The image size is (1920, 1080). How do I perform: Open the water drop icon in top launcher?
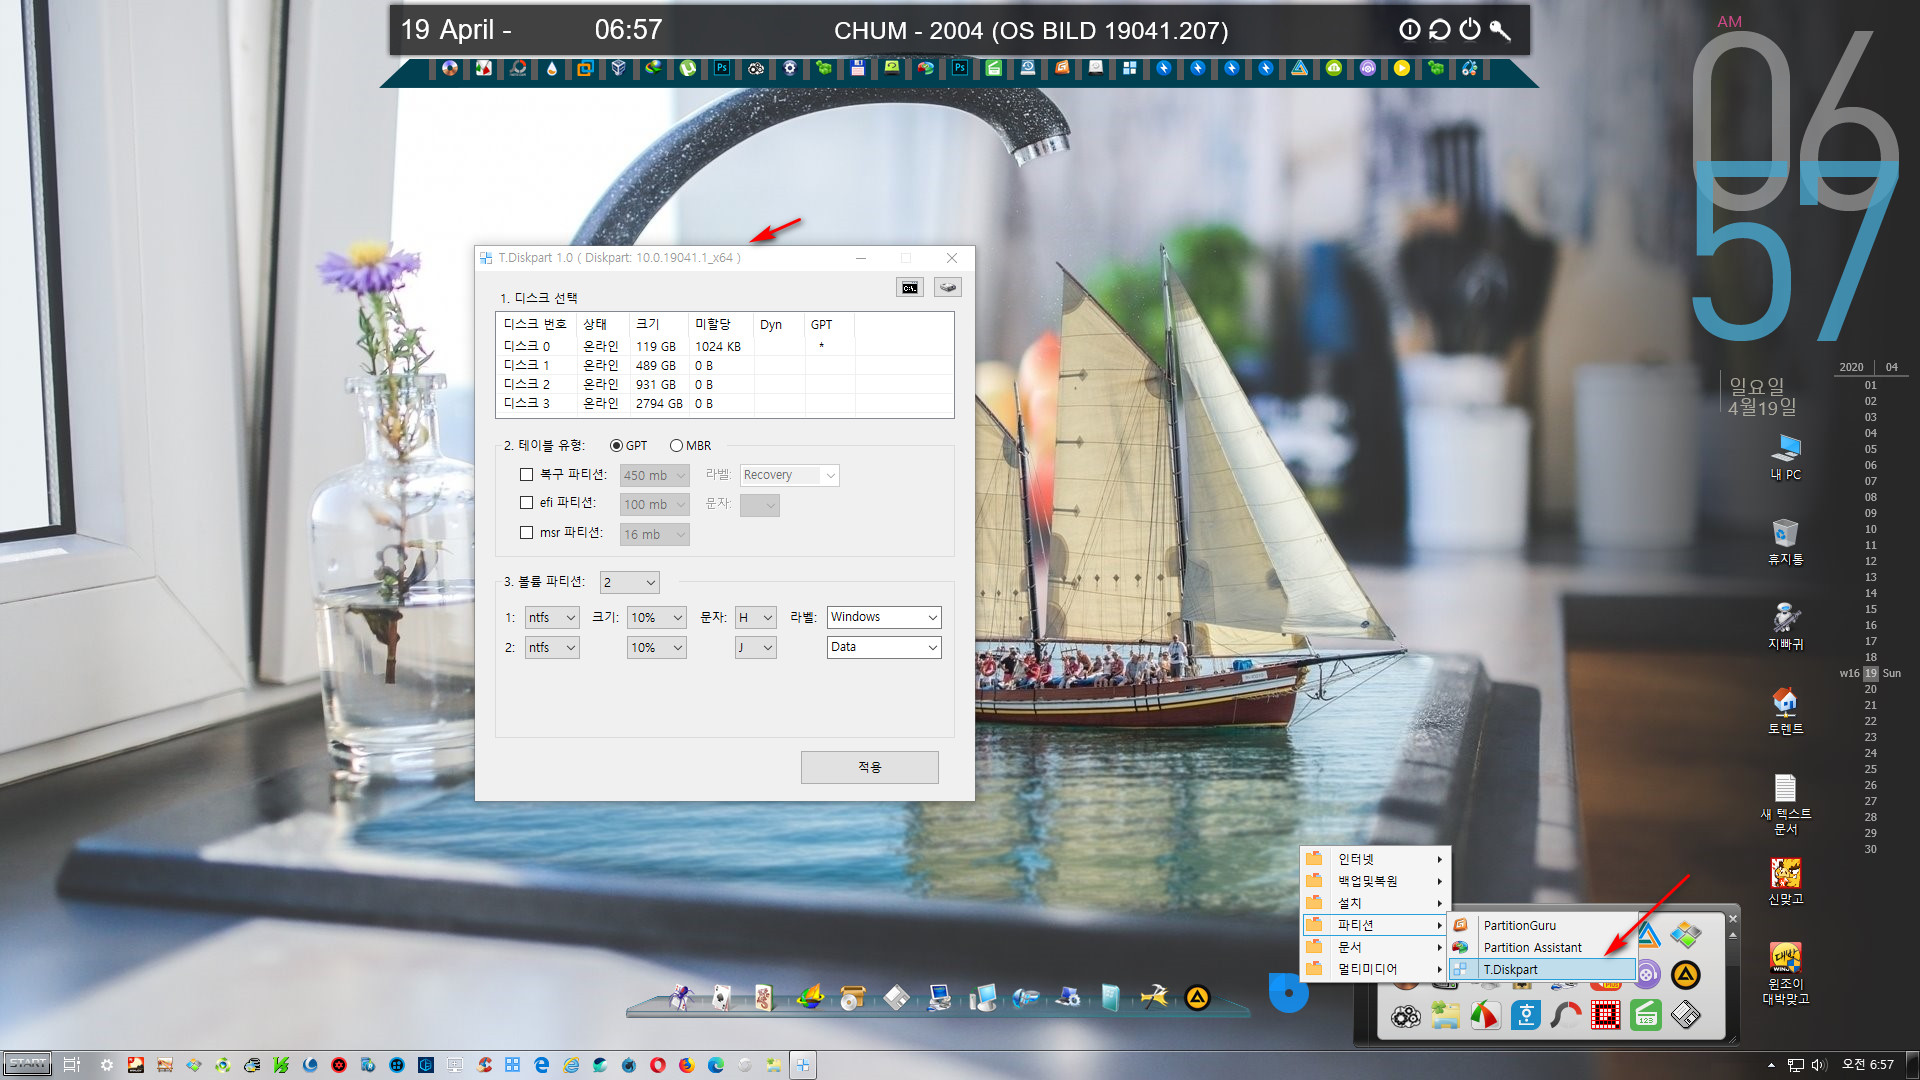[552, 68]
